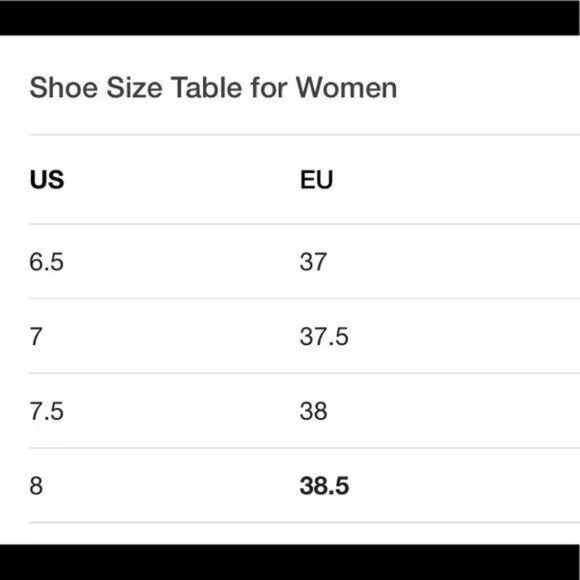Select the EU column header
Viewport: 580px width, 580px height.
click(317, 180)
